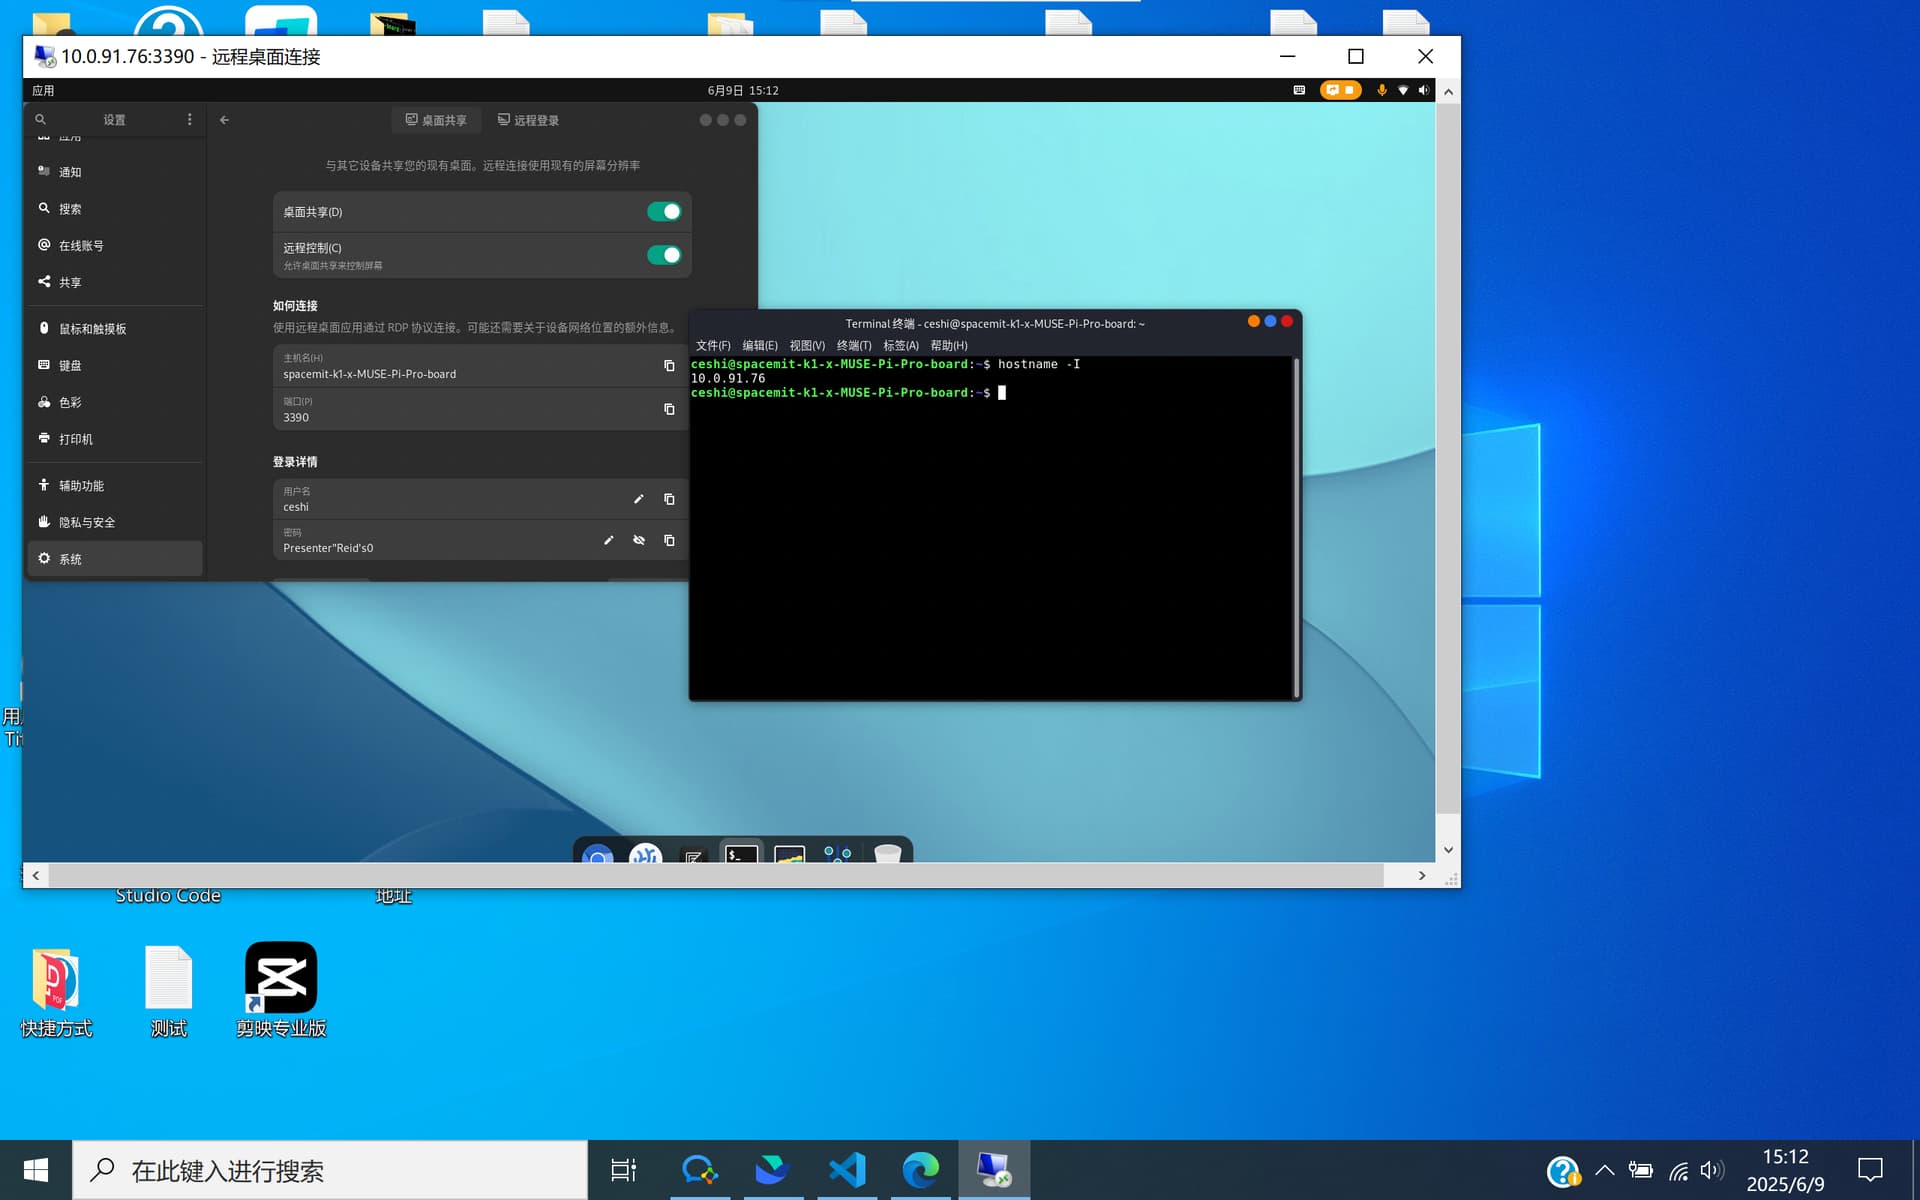The width and height of the screenshot is (1920, 1200).
Task: Open the terminal 标签(A) menu
Action: click(901, 346)
